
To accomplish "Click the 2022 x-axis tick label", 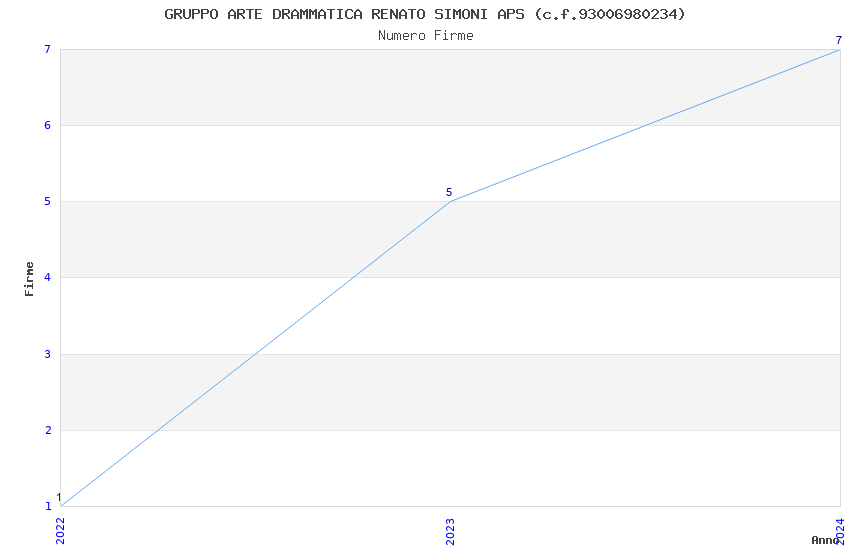I will coord(60,531).
